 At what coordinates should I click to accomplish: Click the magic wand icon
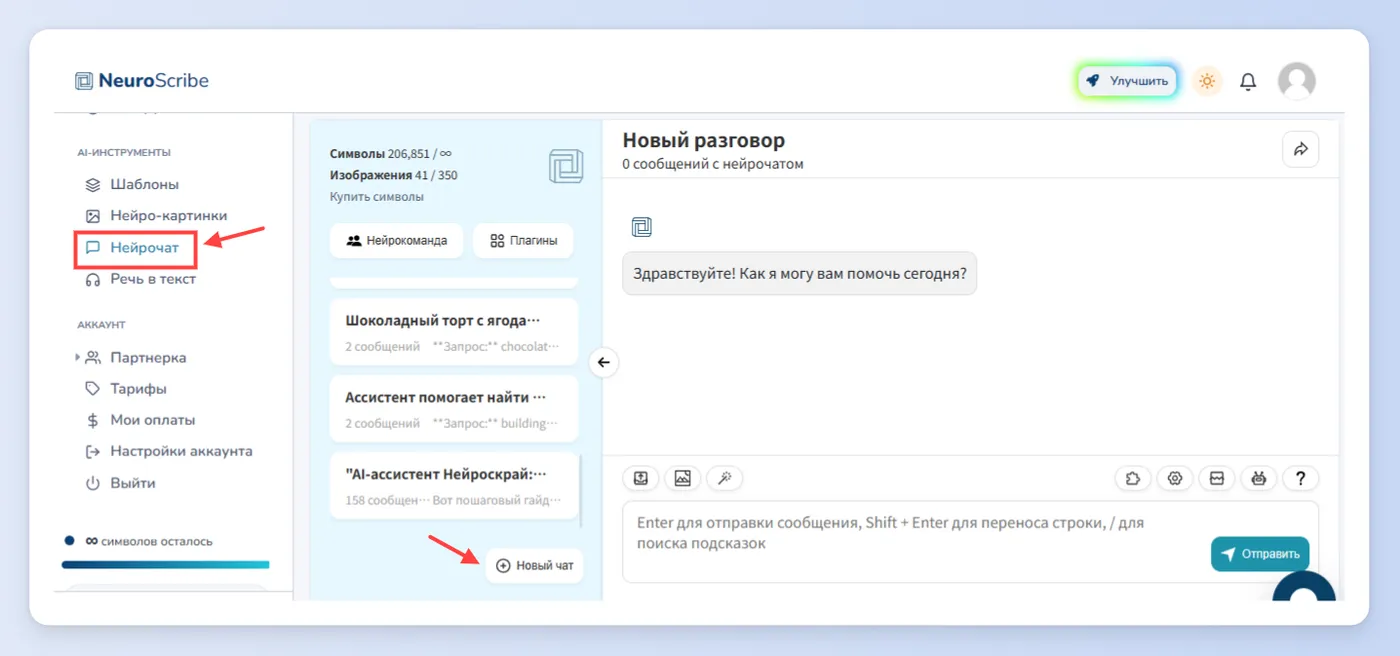click(x=724, y=478)
